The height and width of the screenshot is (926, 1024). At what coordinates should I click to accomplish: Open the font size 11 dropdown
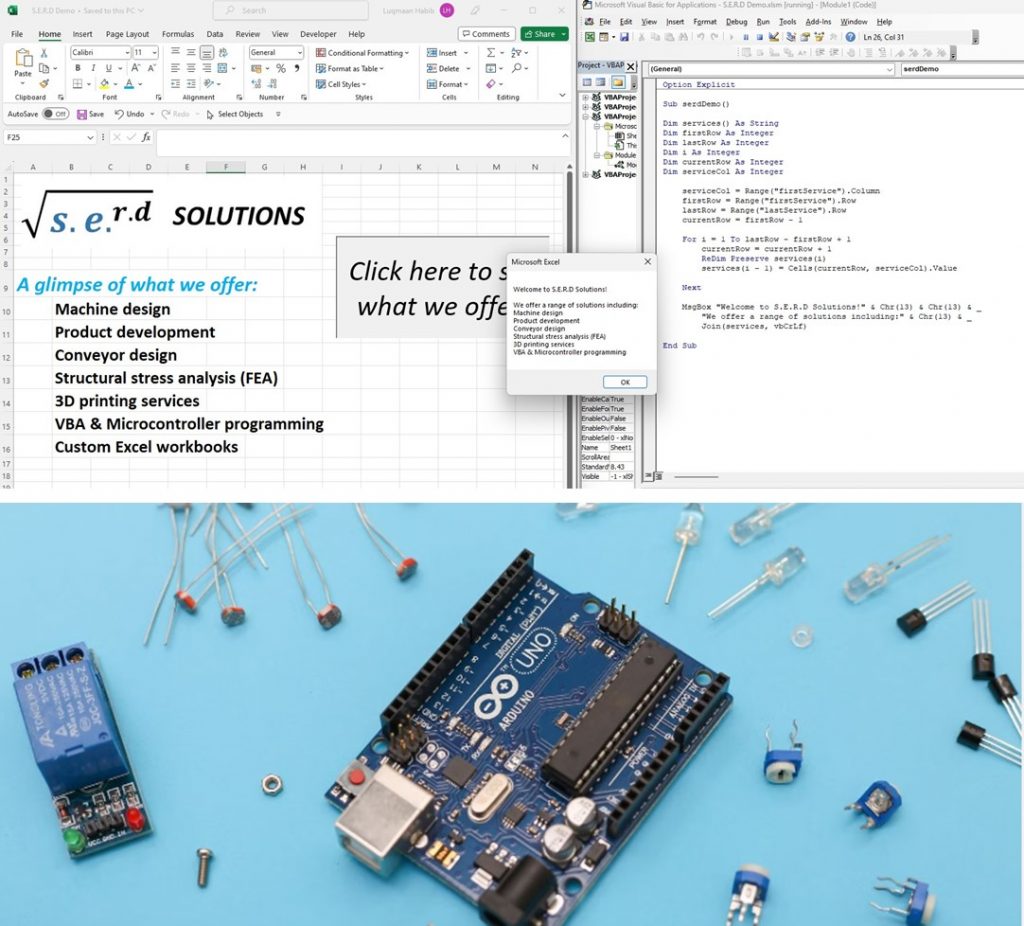pos(154,52)
